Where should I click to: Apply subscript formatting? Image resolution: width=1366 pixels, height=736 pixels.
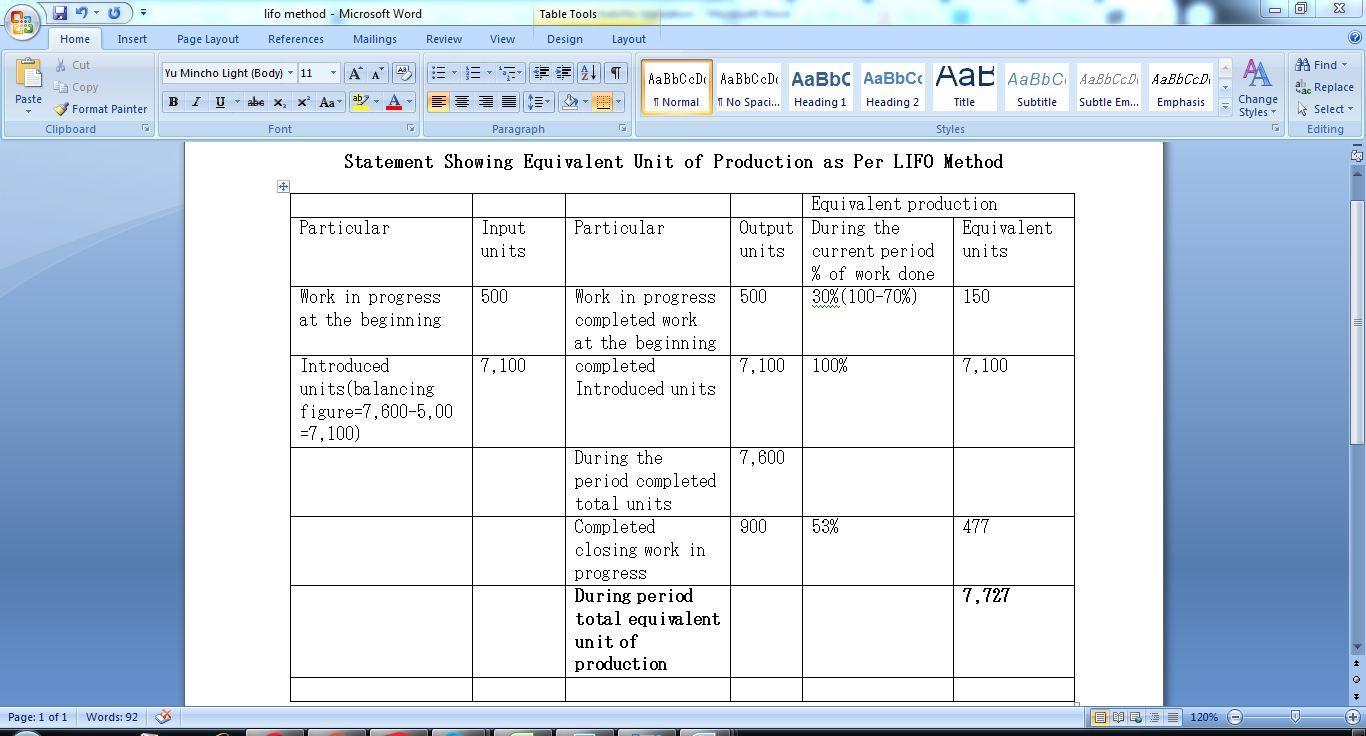280,102
